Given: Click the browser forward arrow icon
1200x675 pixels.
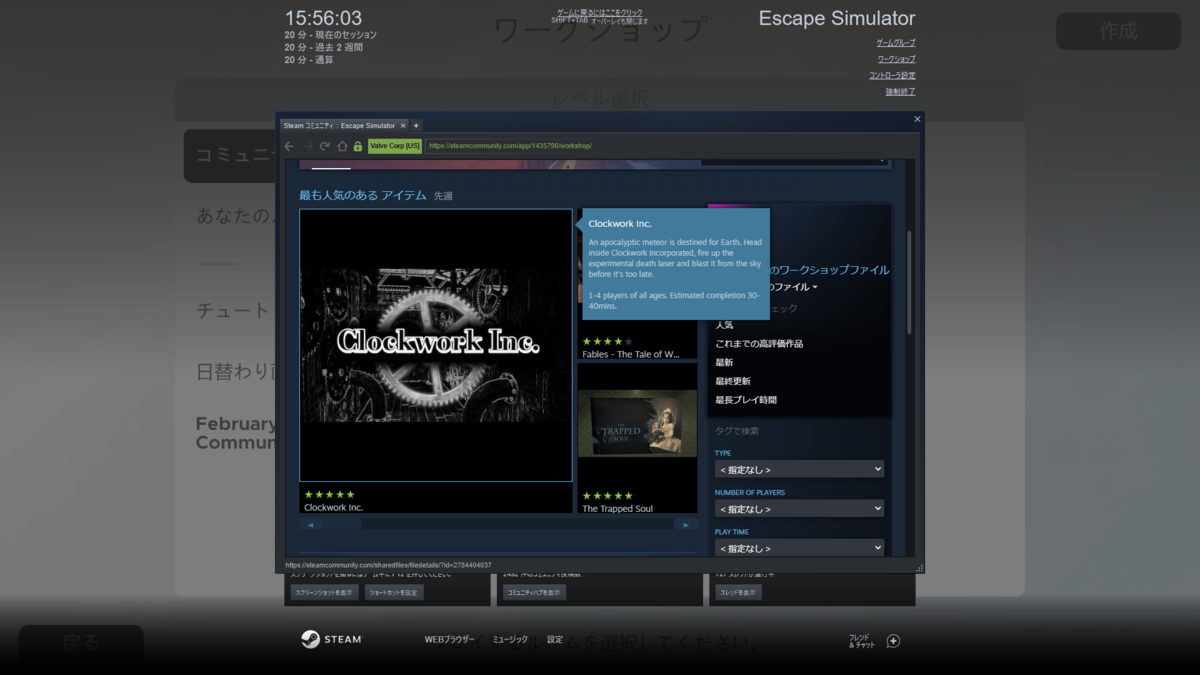Looking at the screenshot, I should pyautogui.click(x=307, y=146).
